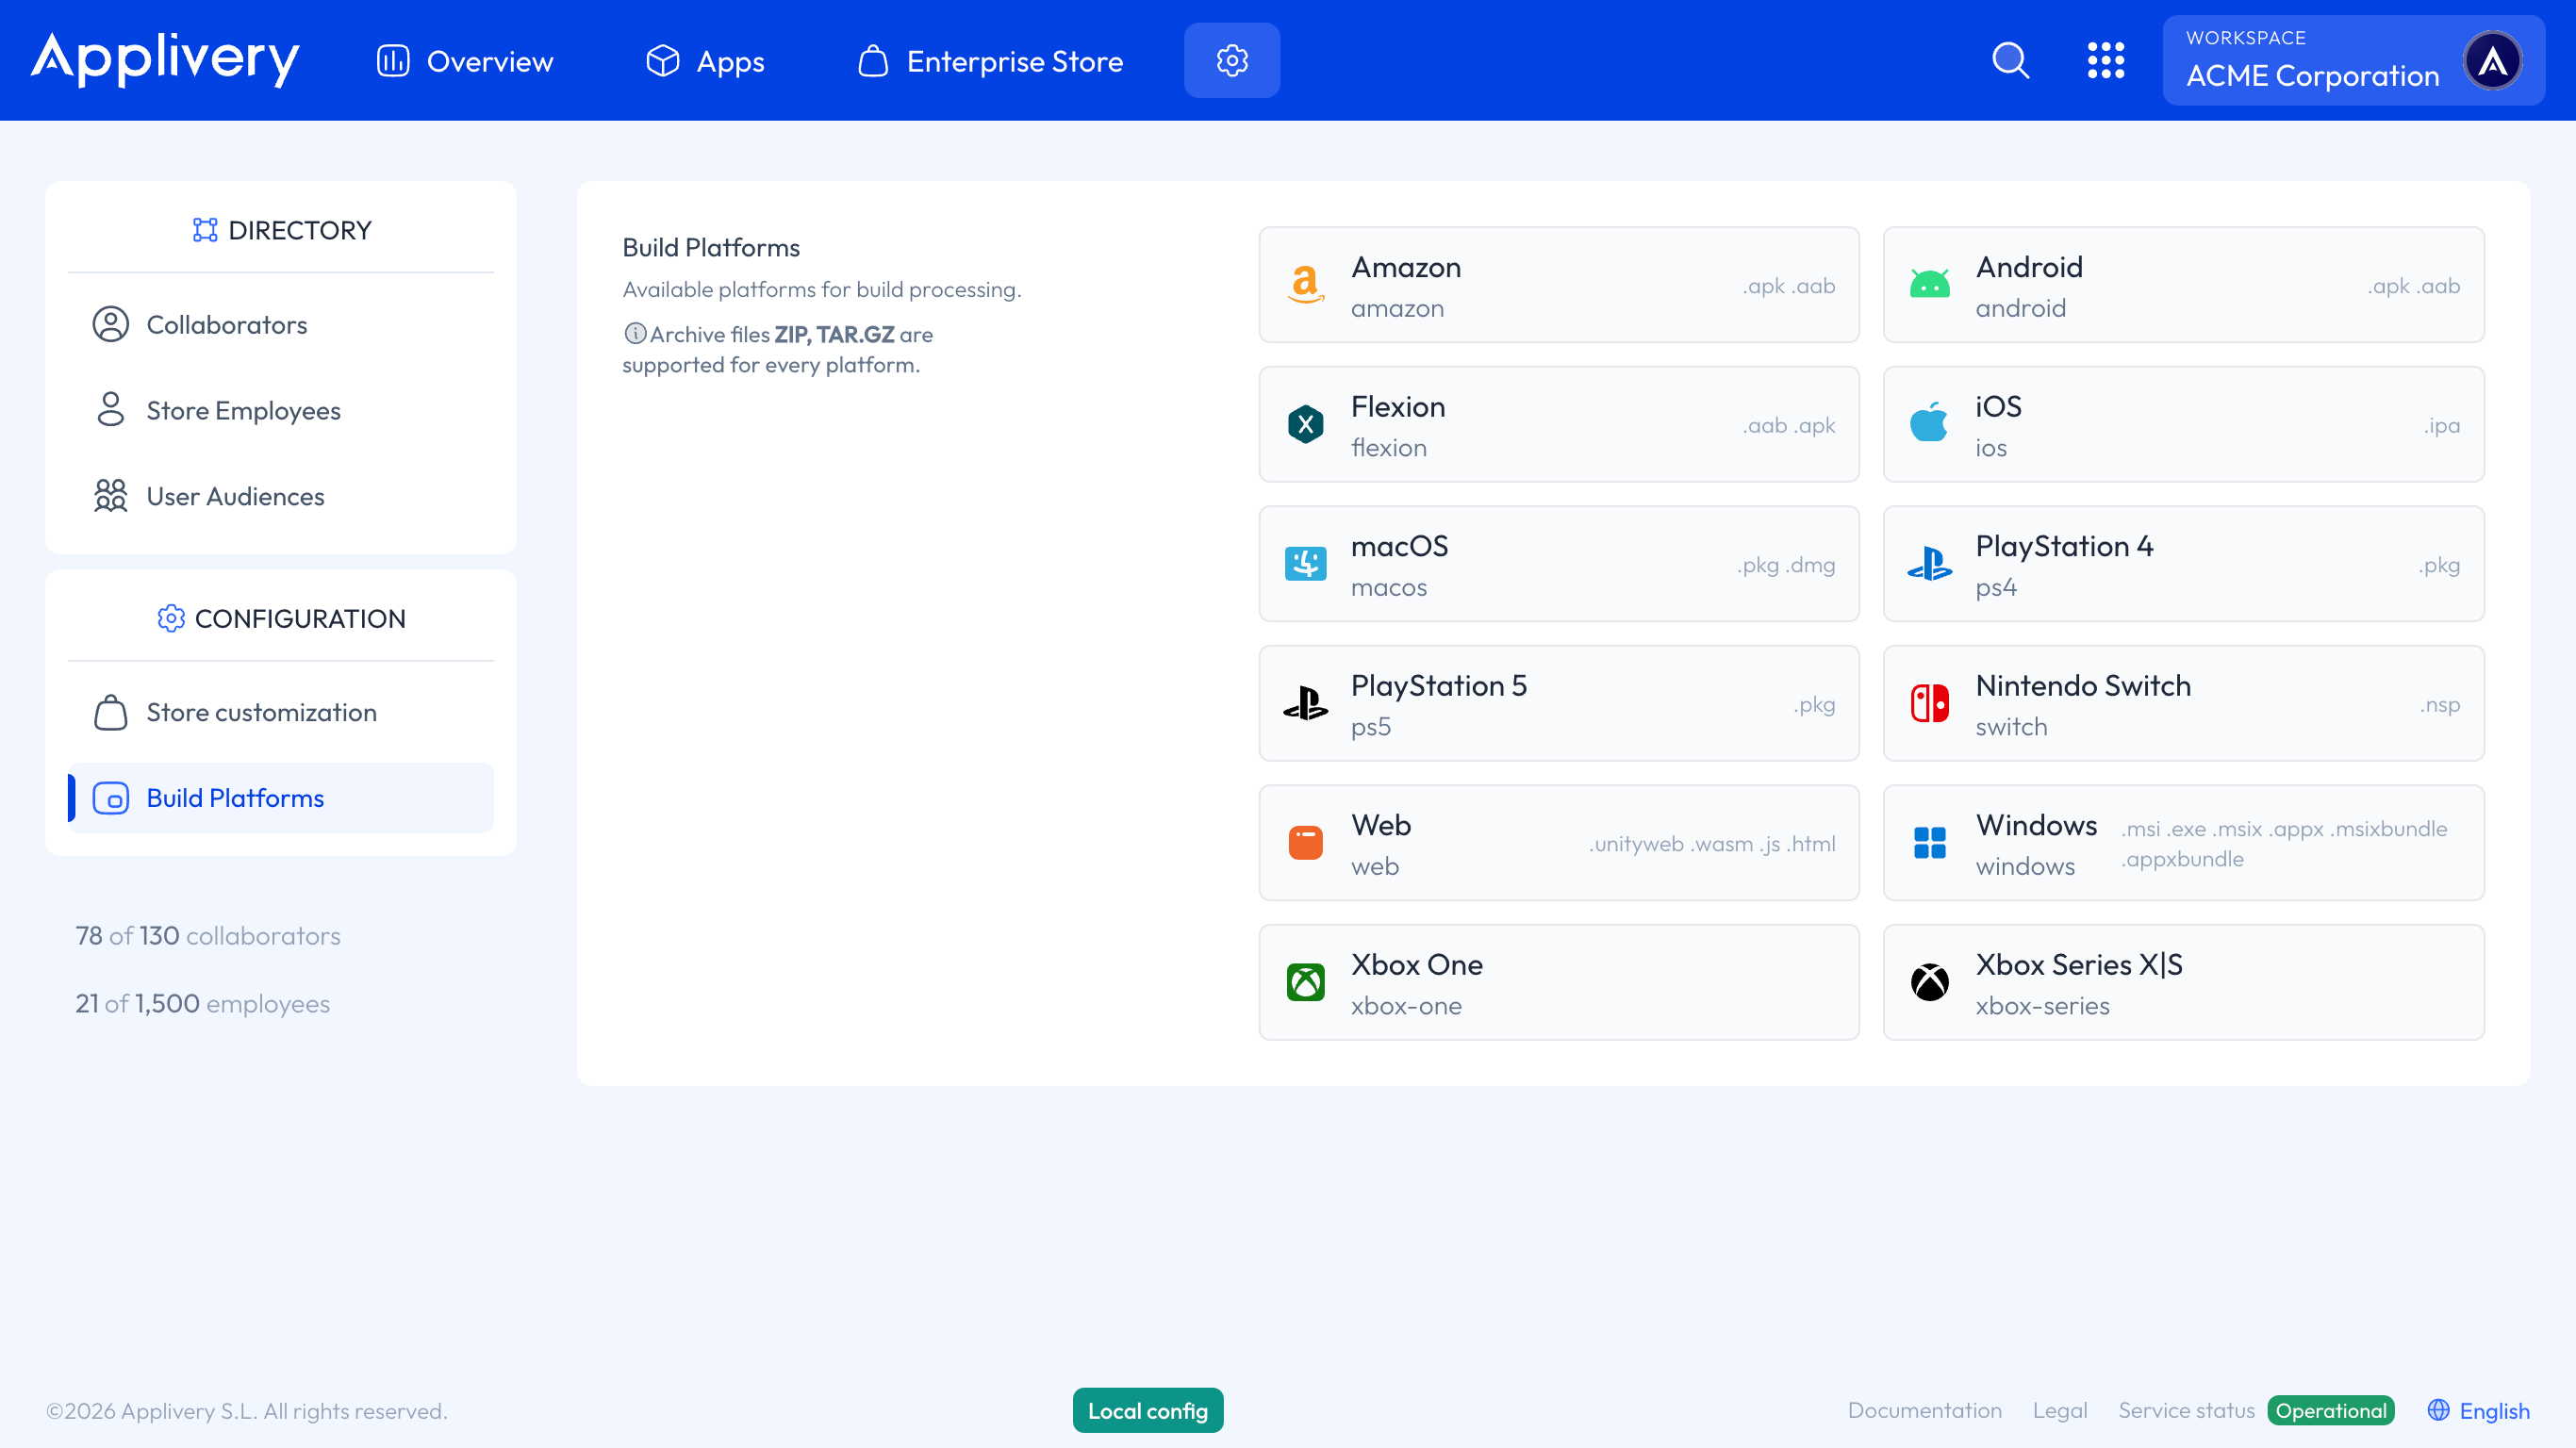Click the Xbox One green icon
Screen dimensions: 2576x1448
tap(1306, 982)
